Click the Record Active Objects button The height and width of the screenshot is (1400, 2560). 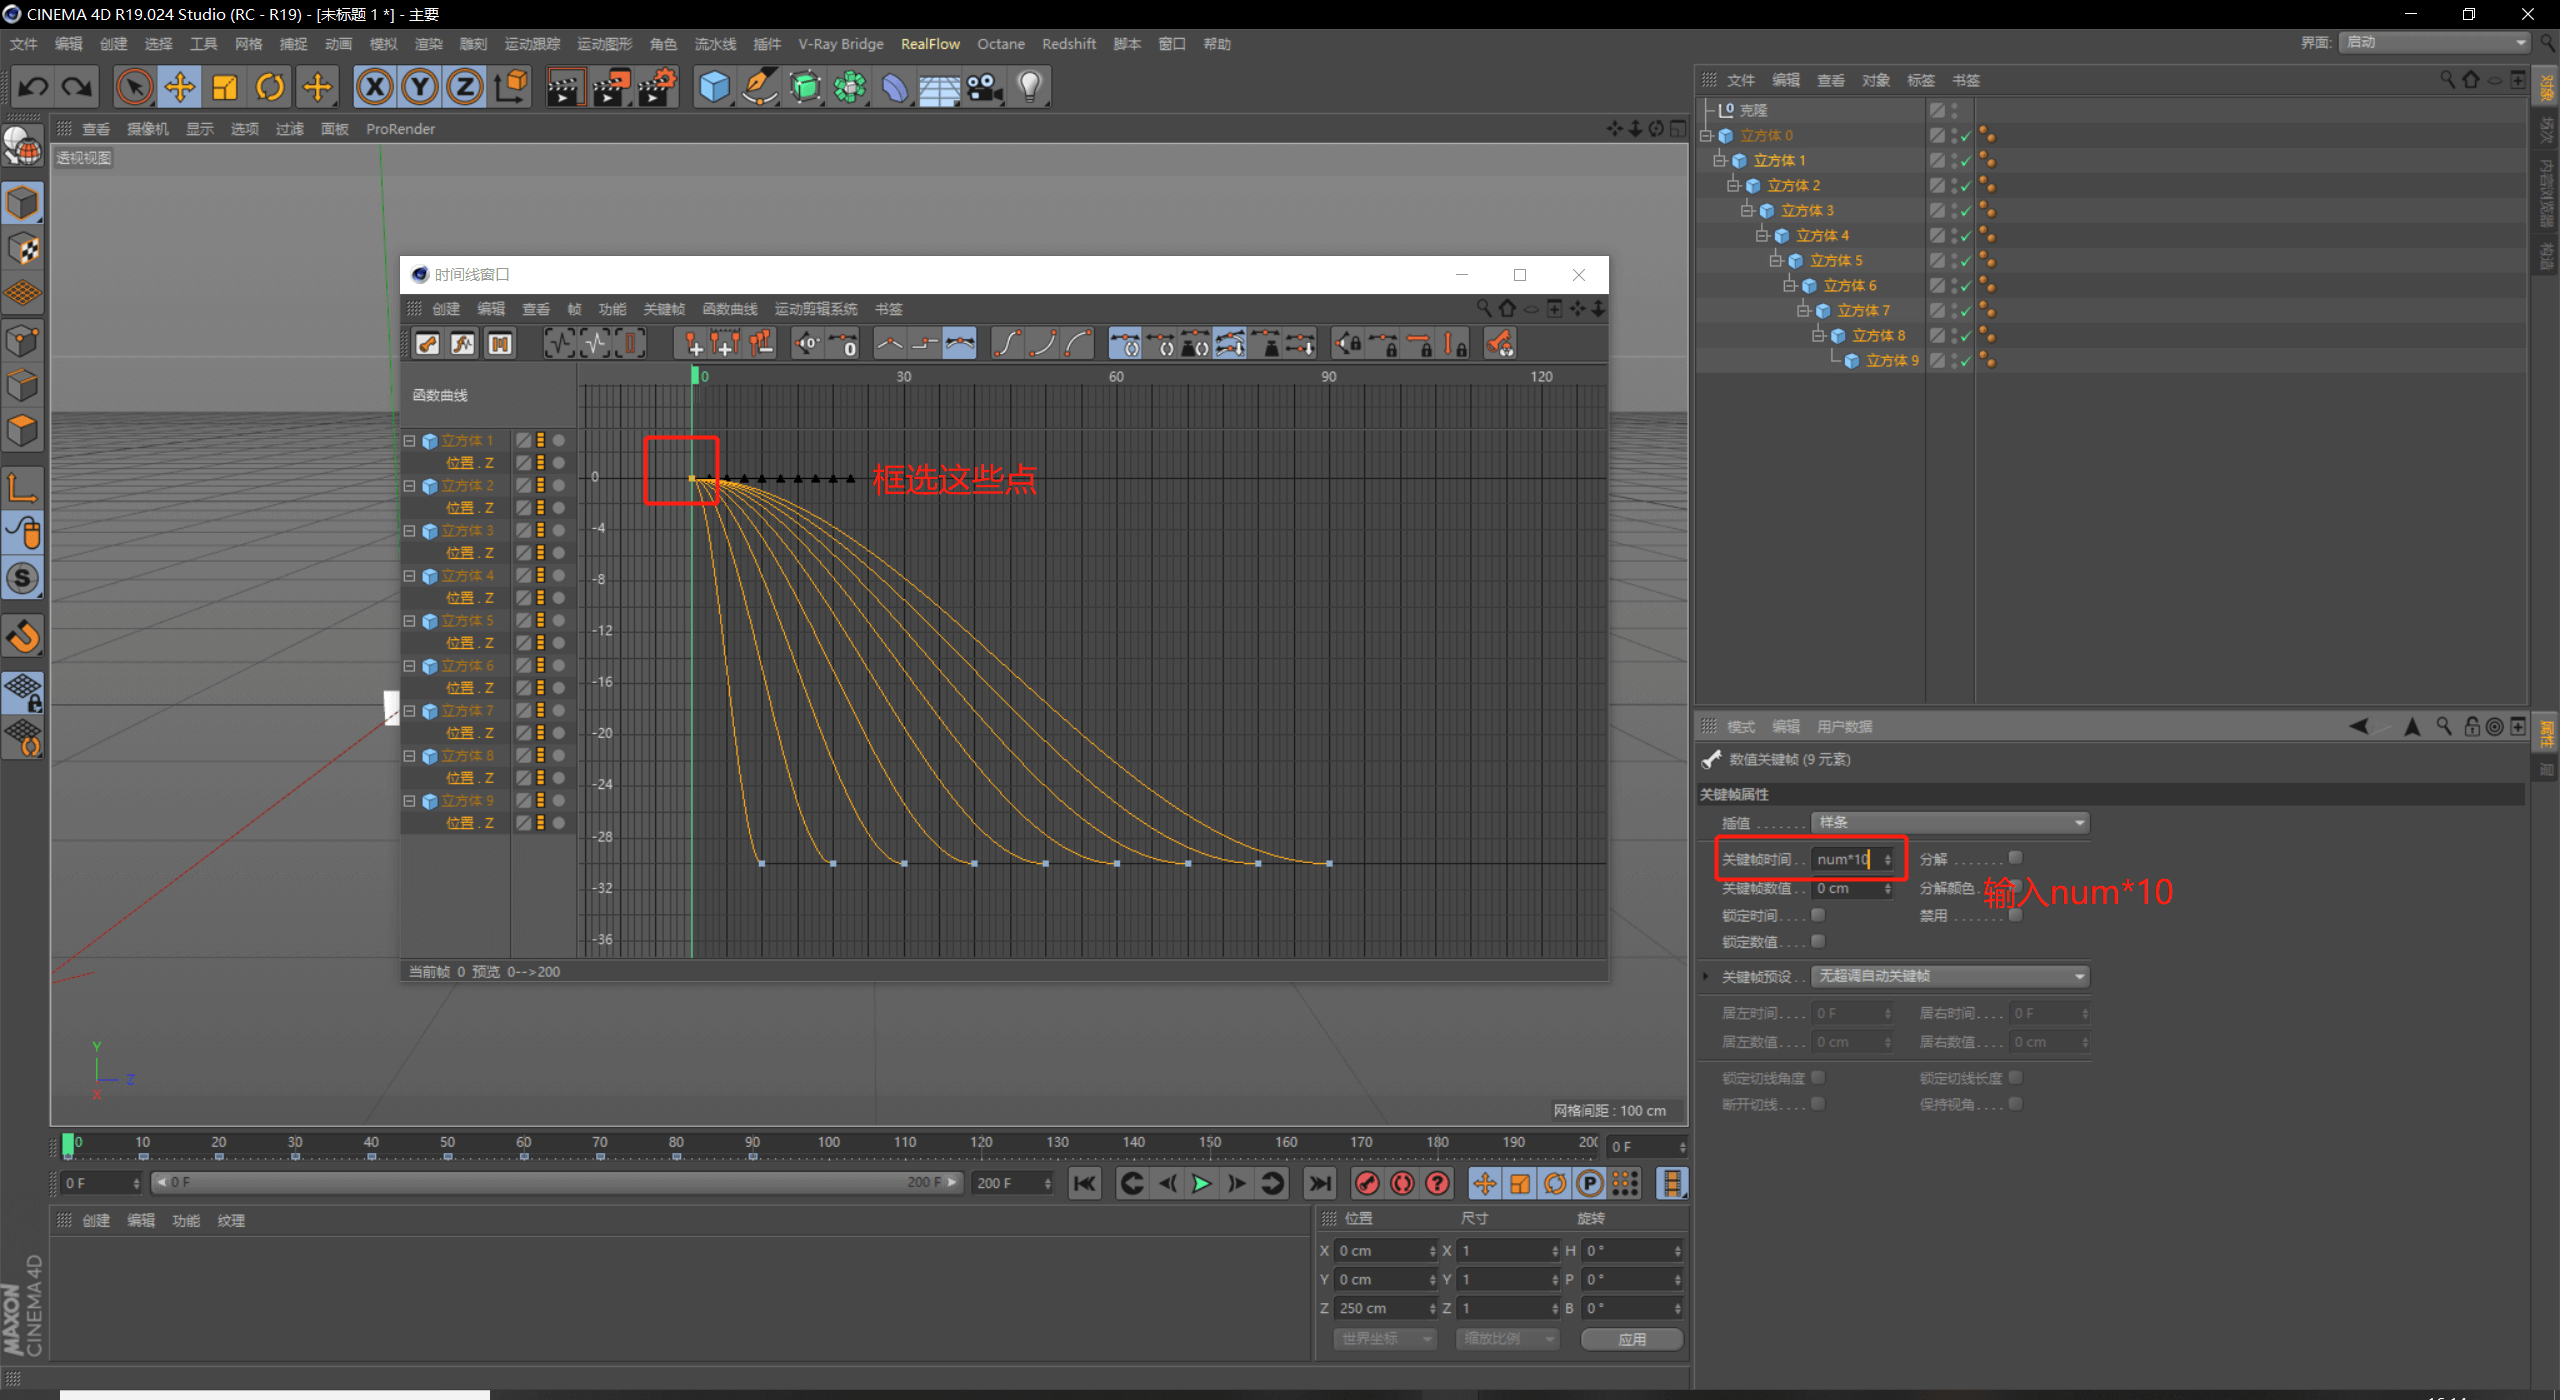(x=1367, y=1184)
